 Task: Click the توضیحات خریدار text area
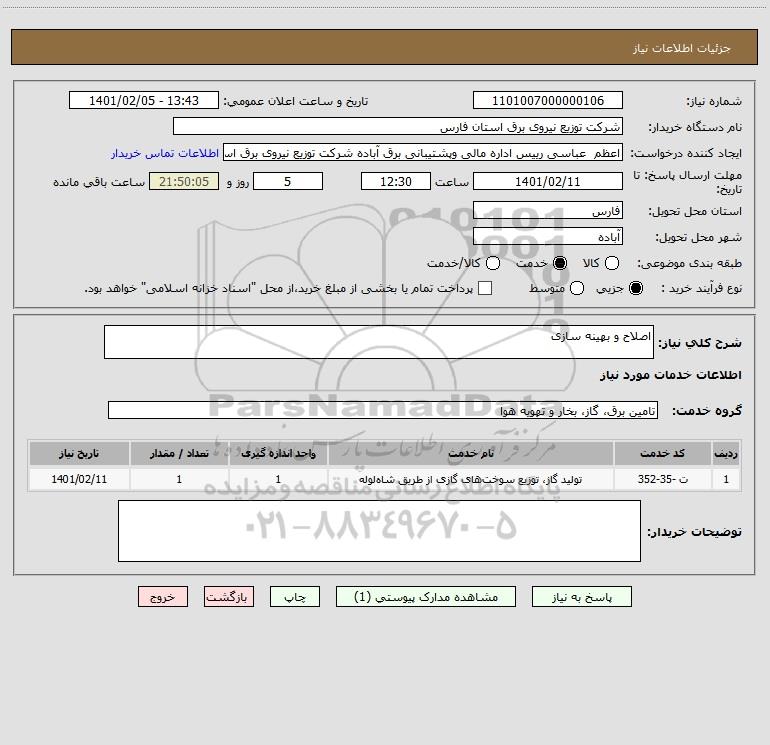379,531
